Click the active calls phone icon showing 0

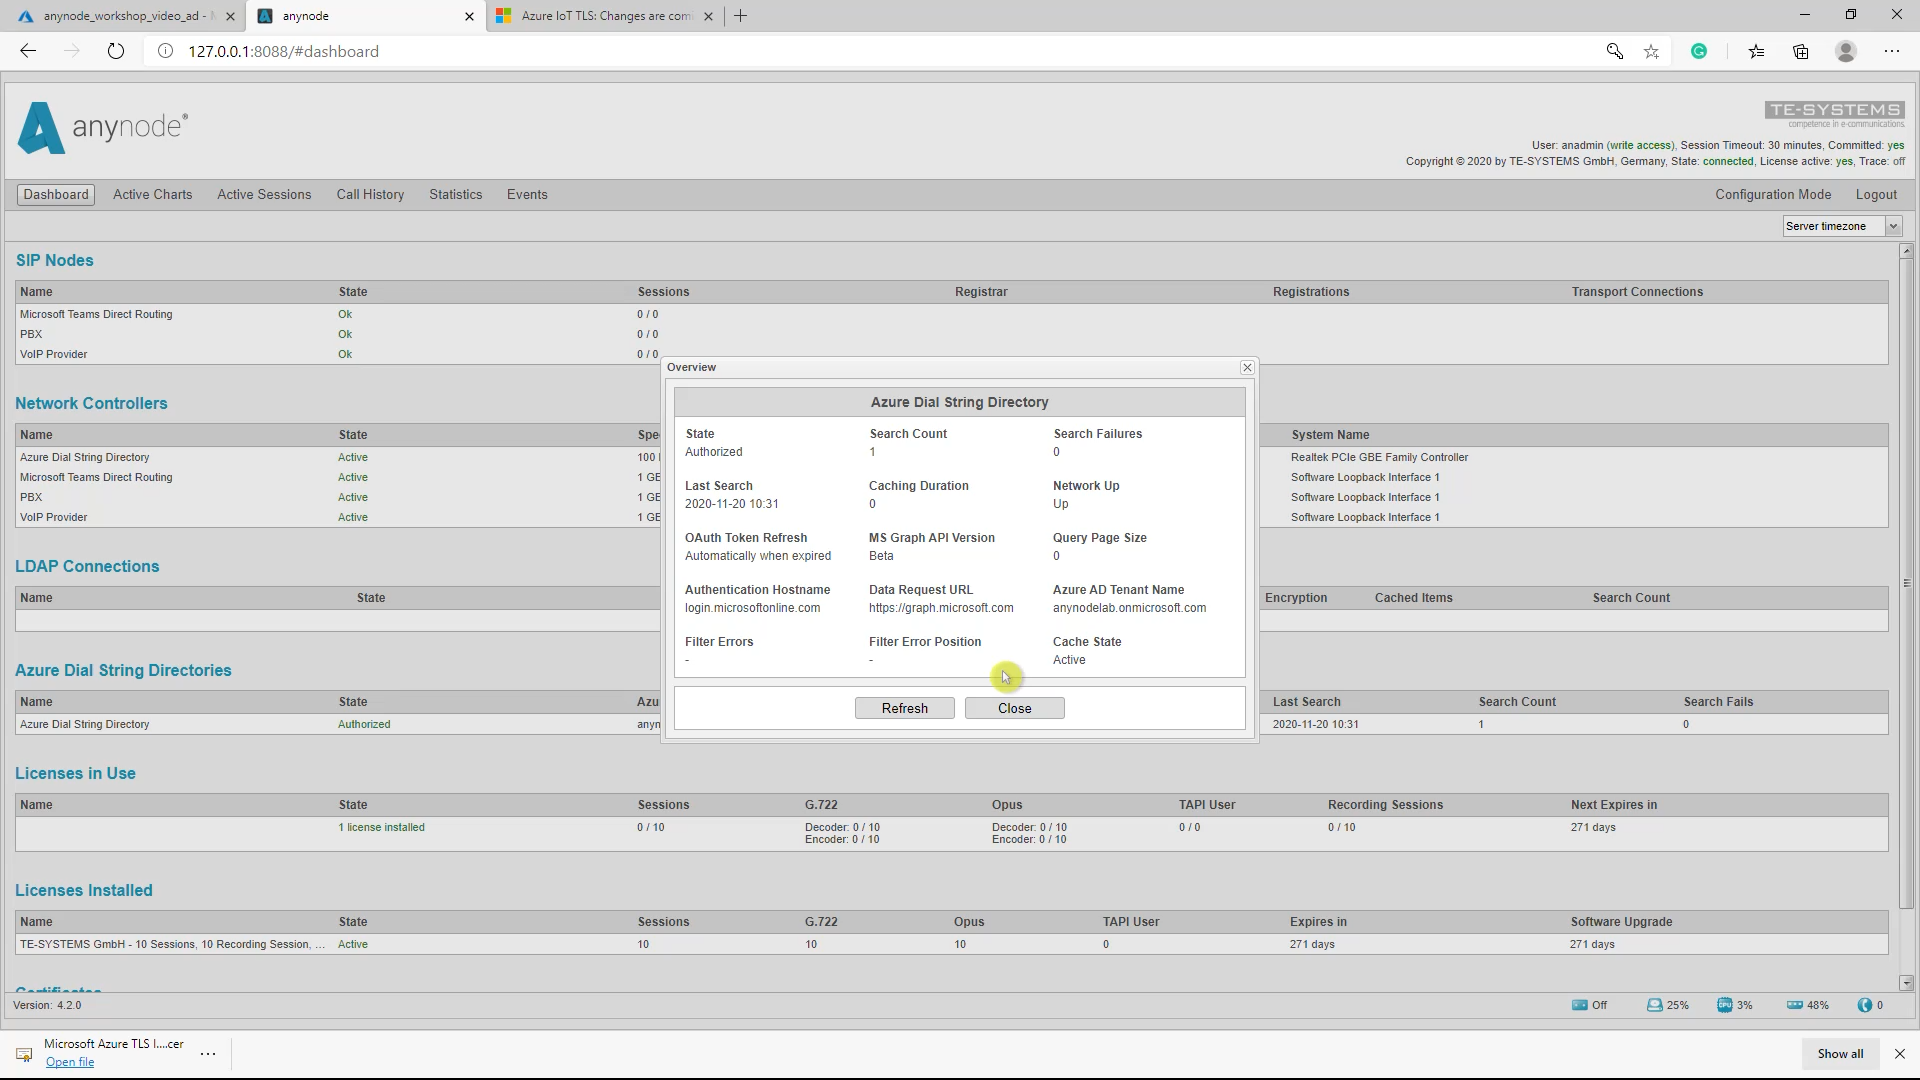1865,1005
